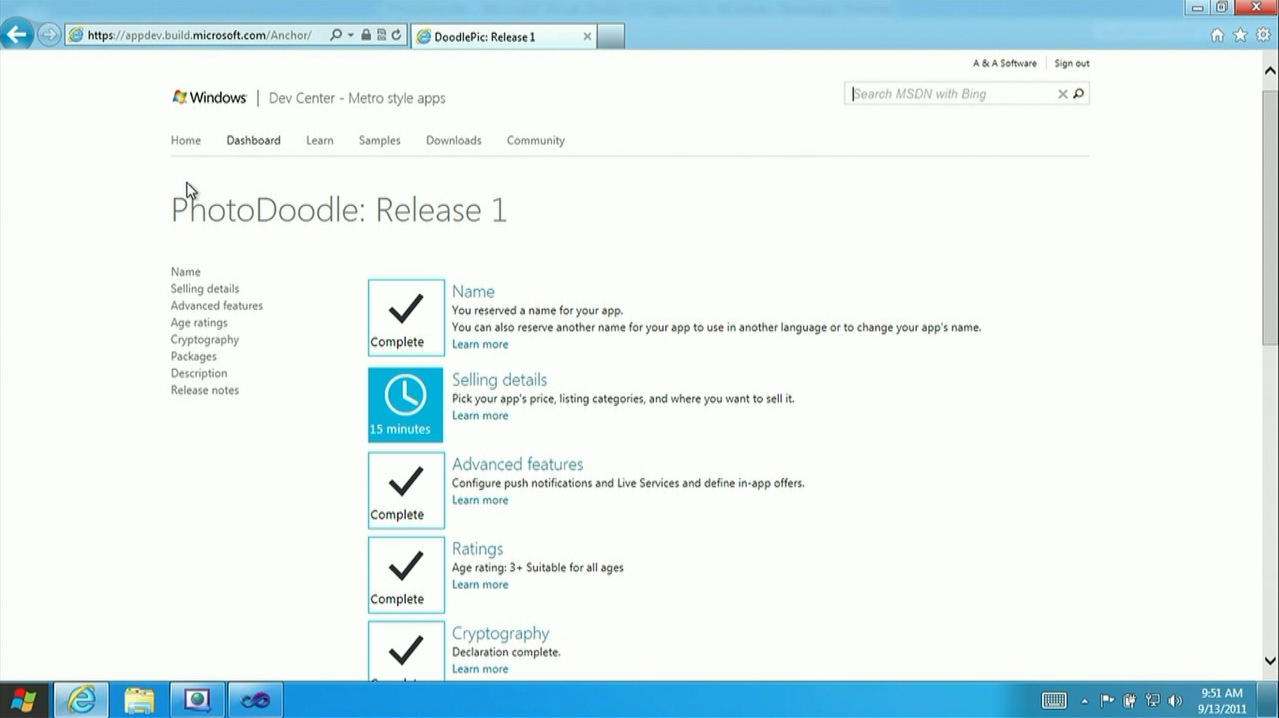The height and width of the screenshot is (718, 1279).
Task: Click the Sign out link
Action: click(x=1071, y=63)
